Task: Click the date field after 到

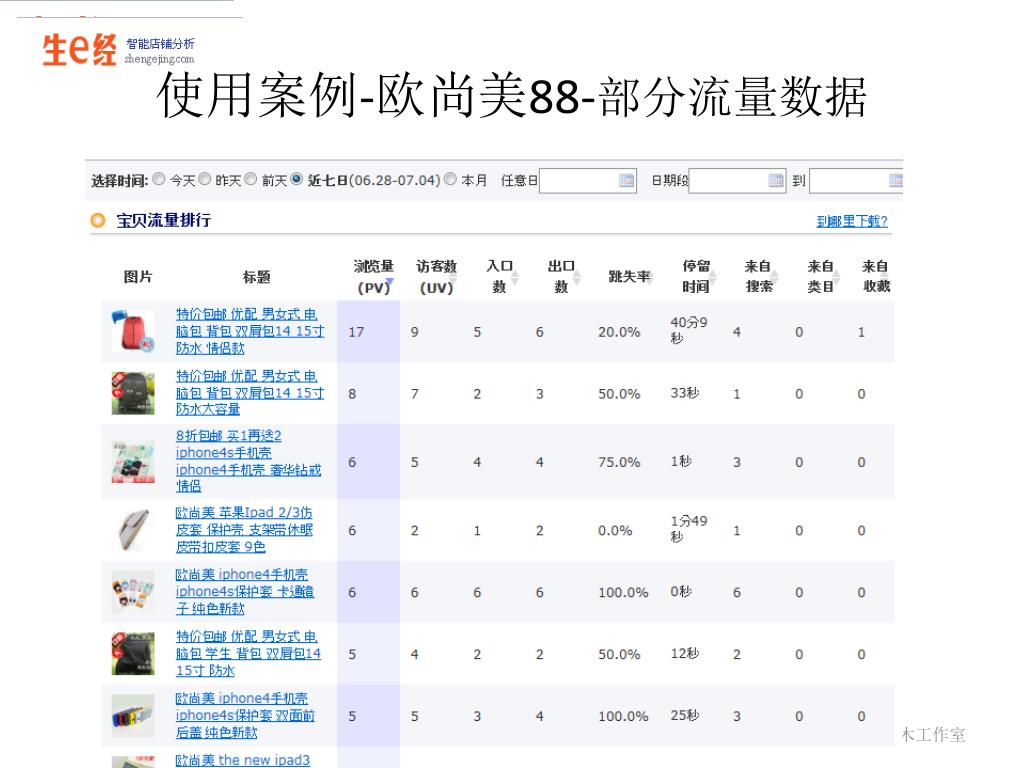Action: tap(856, 181)
